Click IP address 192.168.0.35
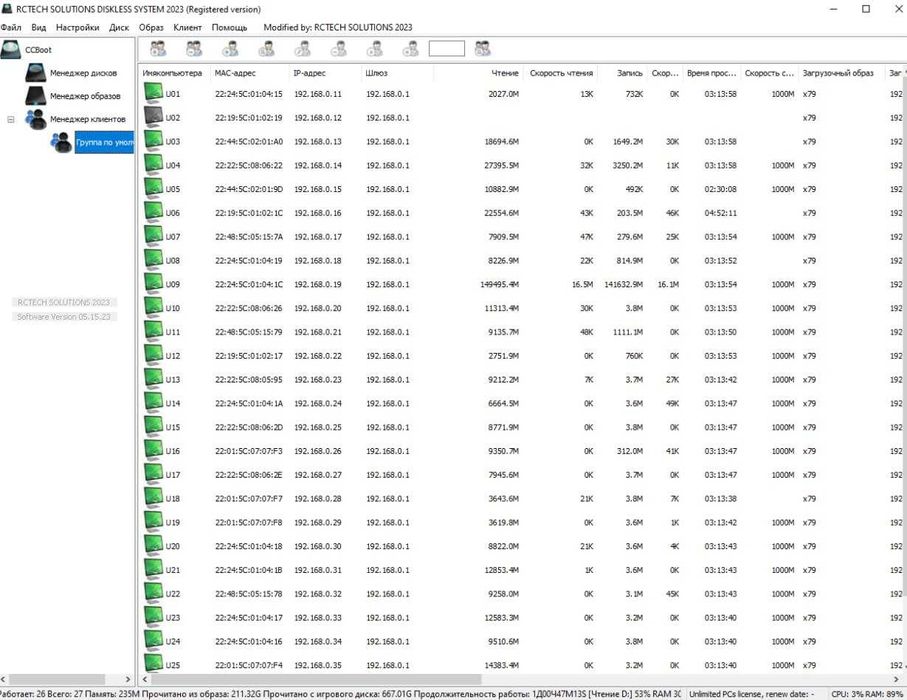The width and height of the screenshot is (907, 700). click(318, 665)
